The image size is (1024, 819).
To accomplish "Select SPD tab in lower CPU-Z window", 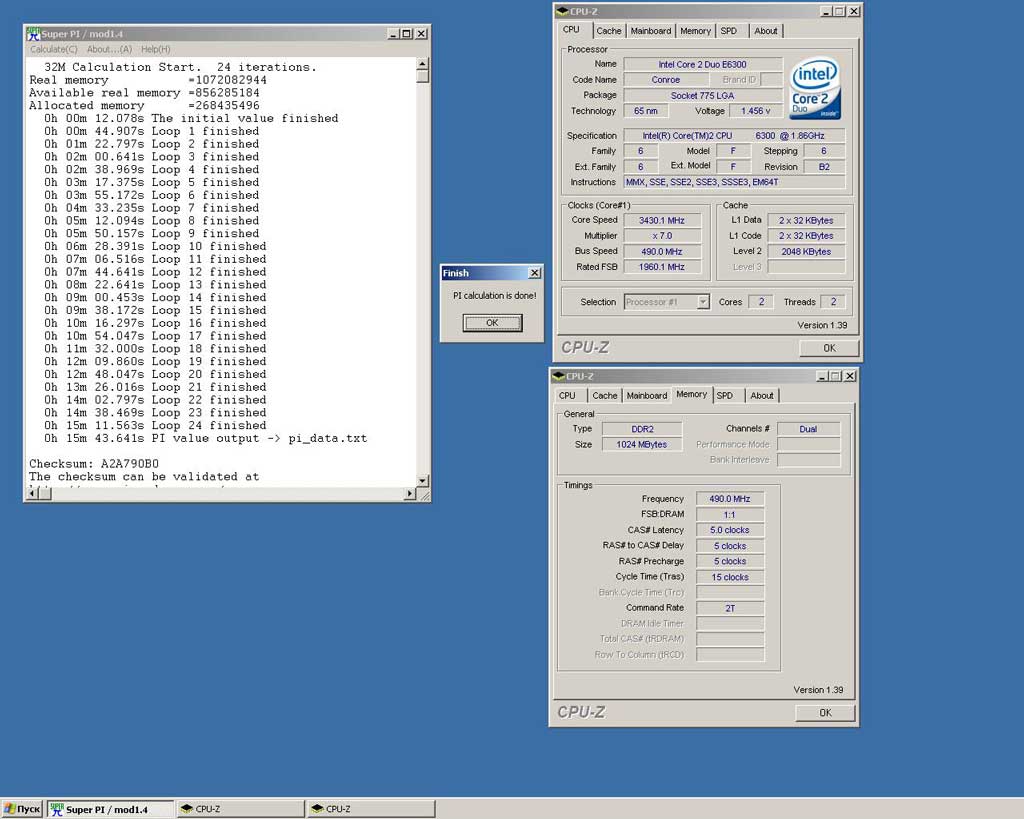I will 725,395.
